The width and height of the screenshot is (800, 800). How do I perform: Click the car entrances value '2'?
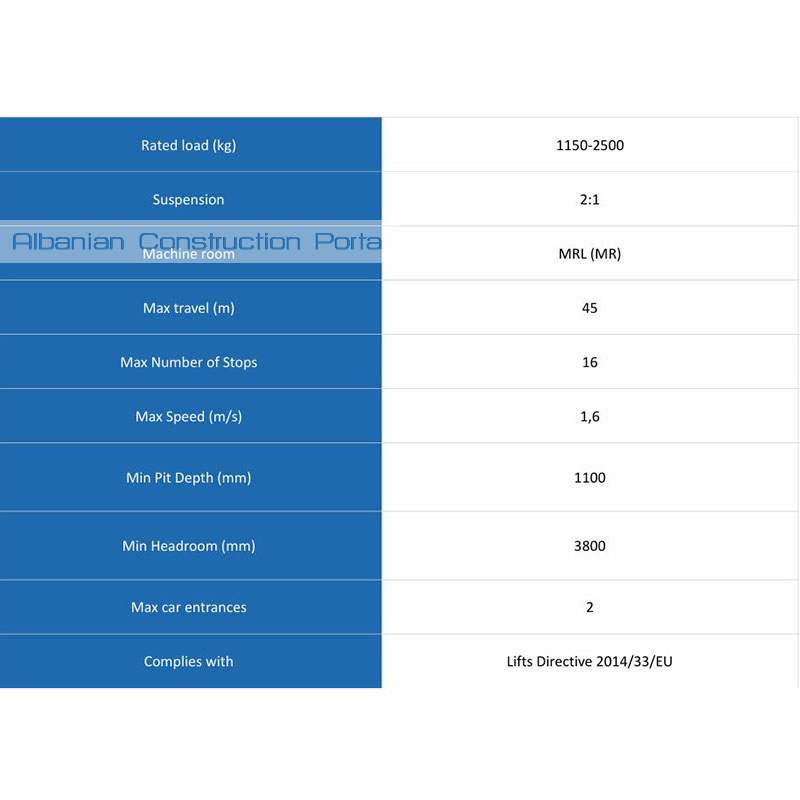pos(590,607)
